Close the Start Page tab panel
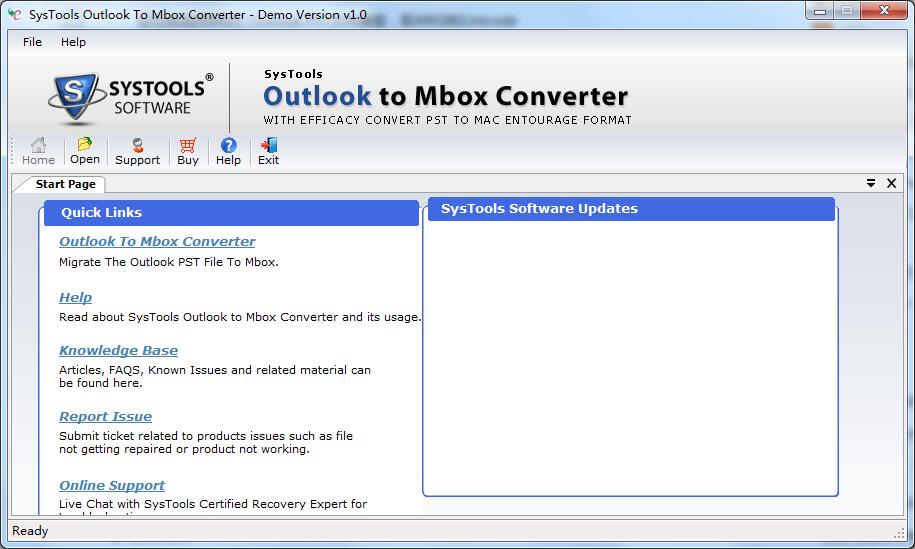 892,183
